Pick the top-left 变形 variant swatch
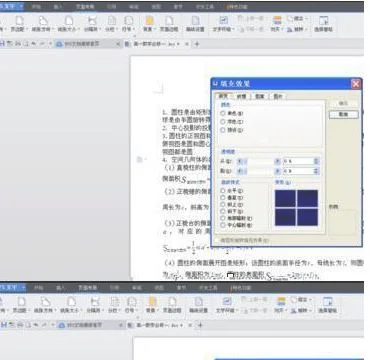The width and height of the screenshot is (370, 360). point(285,199)
